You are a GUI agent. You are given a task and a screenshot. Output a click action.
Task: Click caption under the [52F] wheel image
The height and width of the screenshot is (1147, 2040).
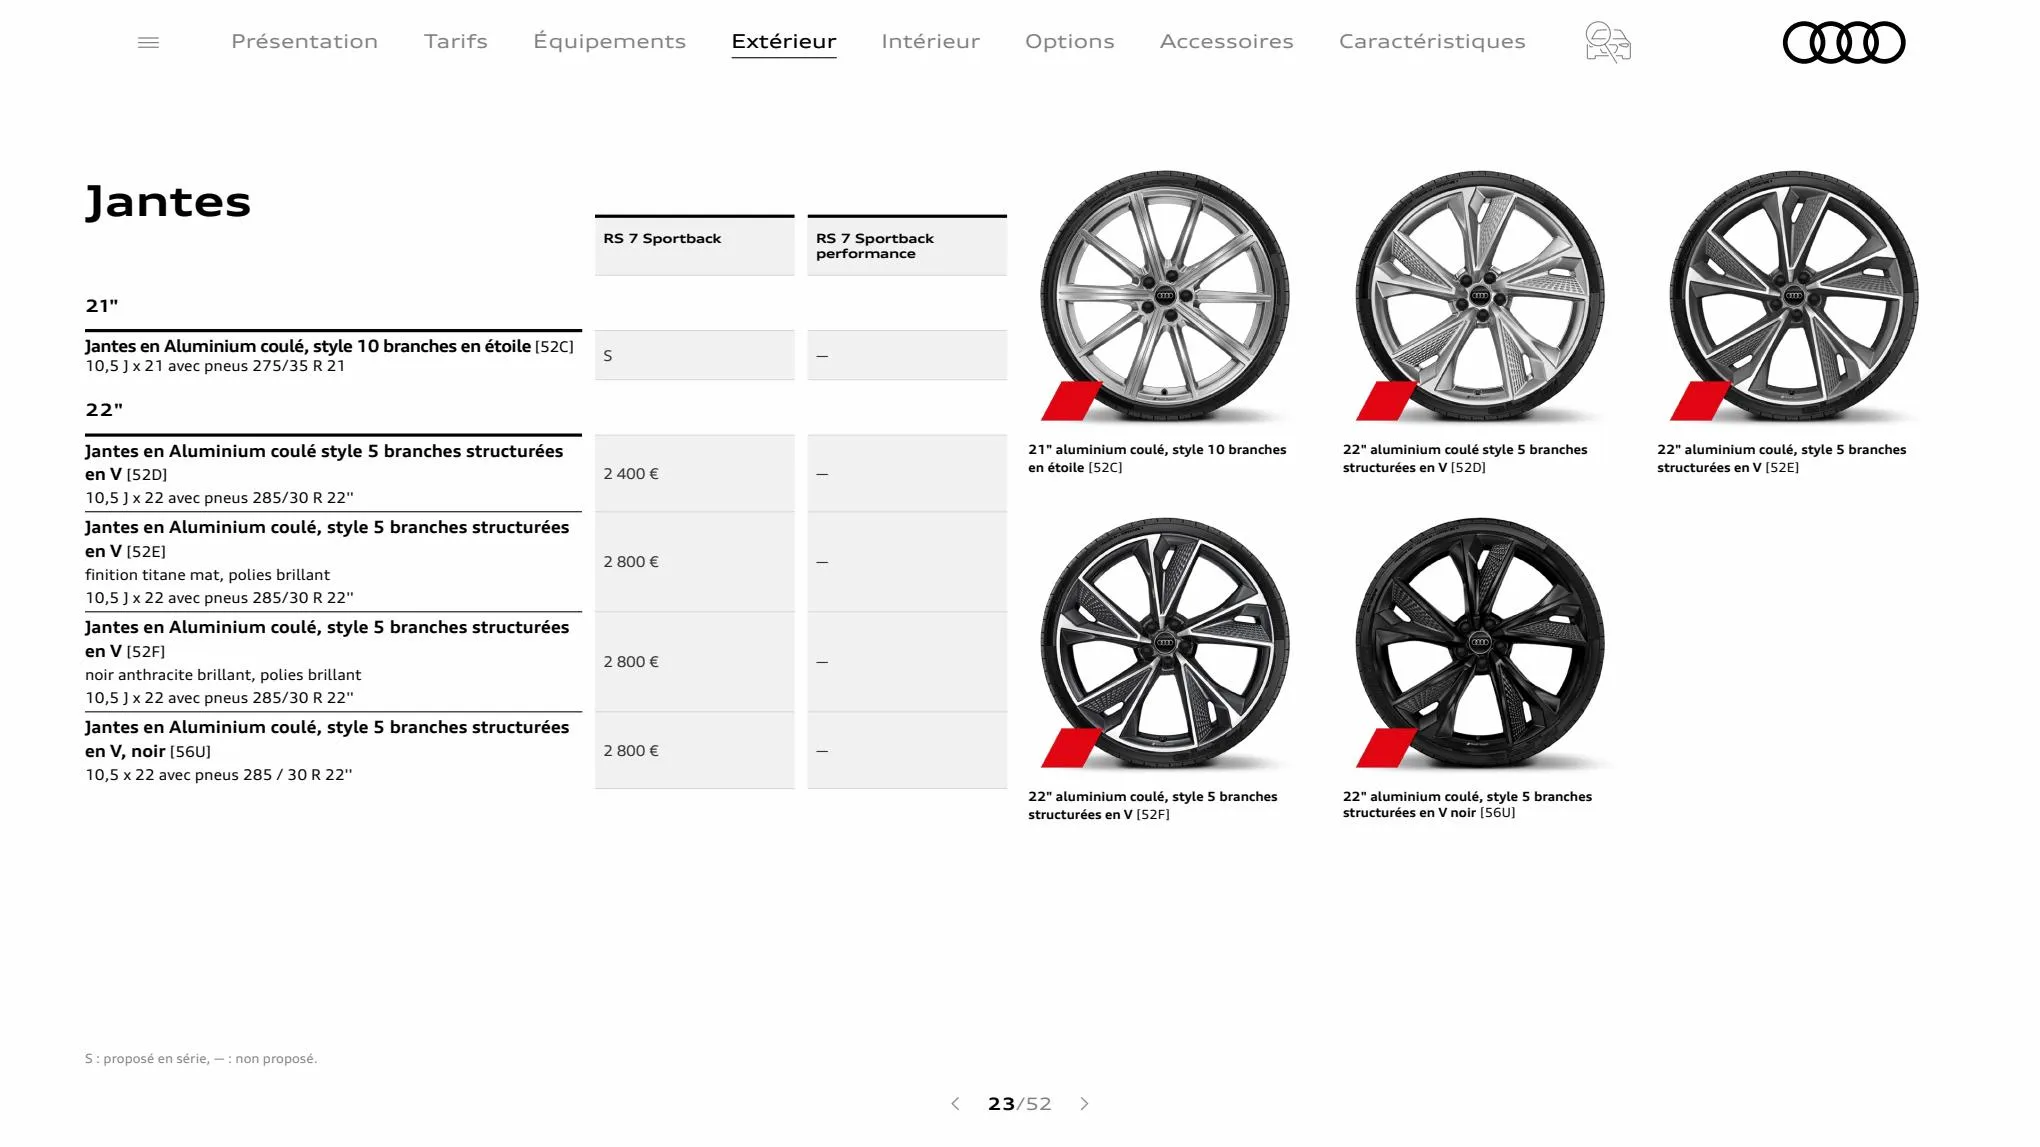pos(1152,805)
